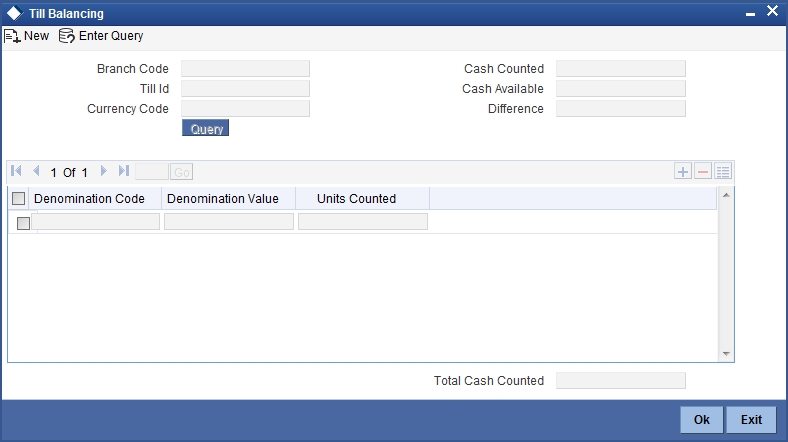Click the Total Cash Counted field
Image resolution: width=788 pixels, height=442 pixels.
point(621,381)
